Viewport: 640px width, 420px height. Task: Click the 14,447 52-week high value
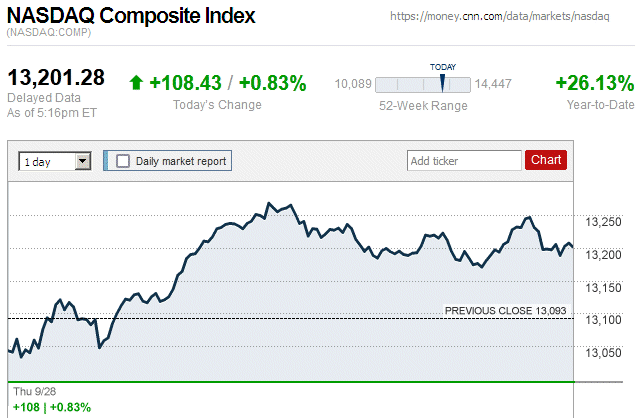pos(493,84)
